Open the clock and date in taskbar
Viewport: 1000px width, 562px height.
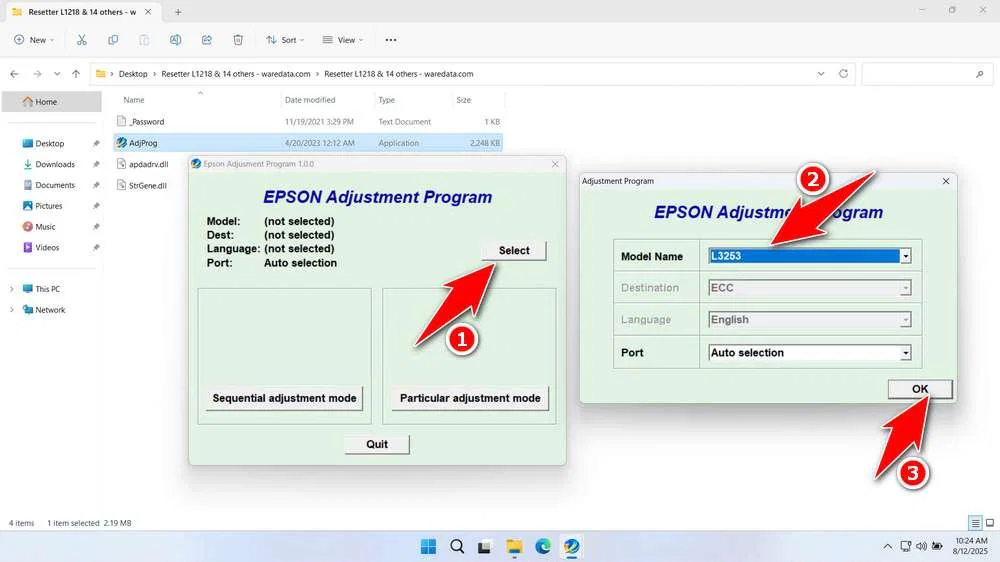pyautogui.click(x=971, y=546)
